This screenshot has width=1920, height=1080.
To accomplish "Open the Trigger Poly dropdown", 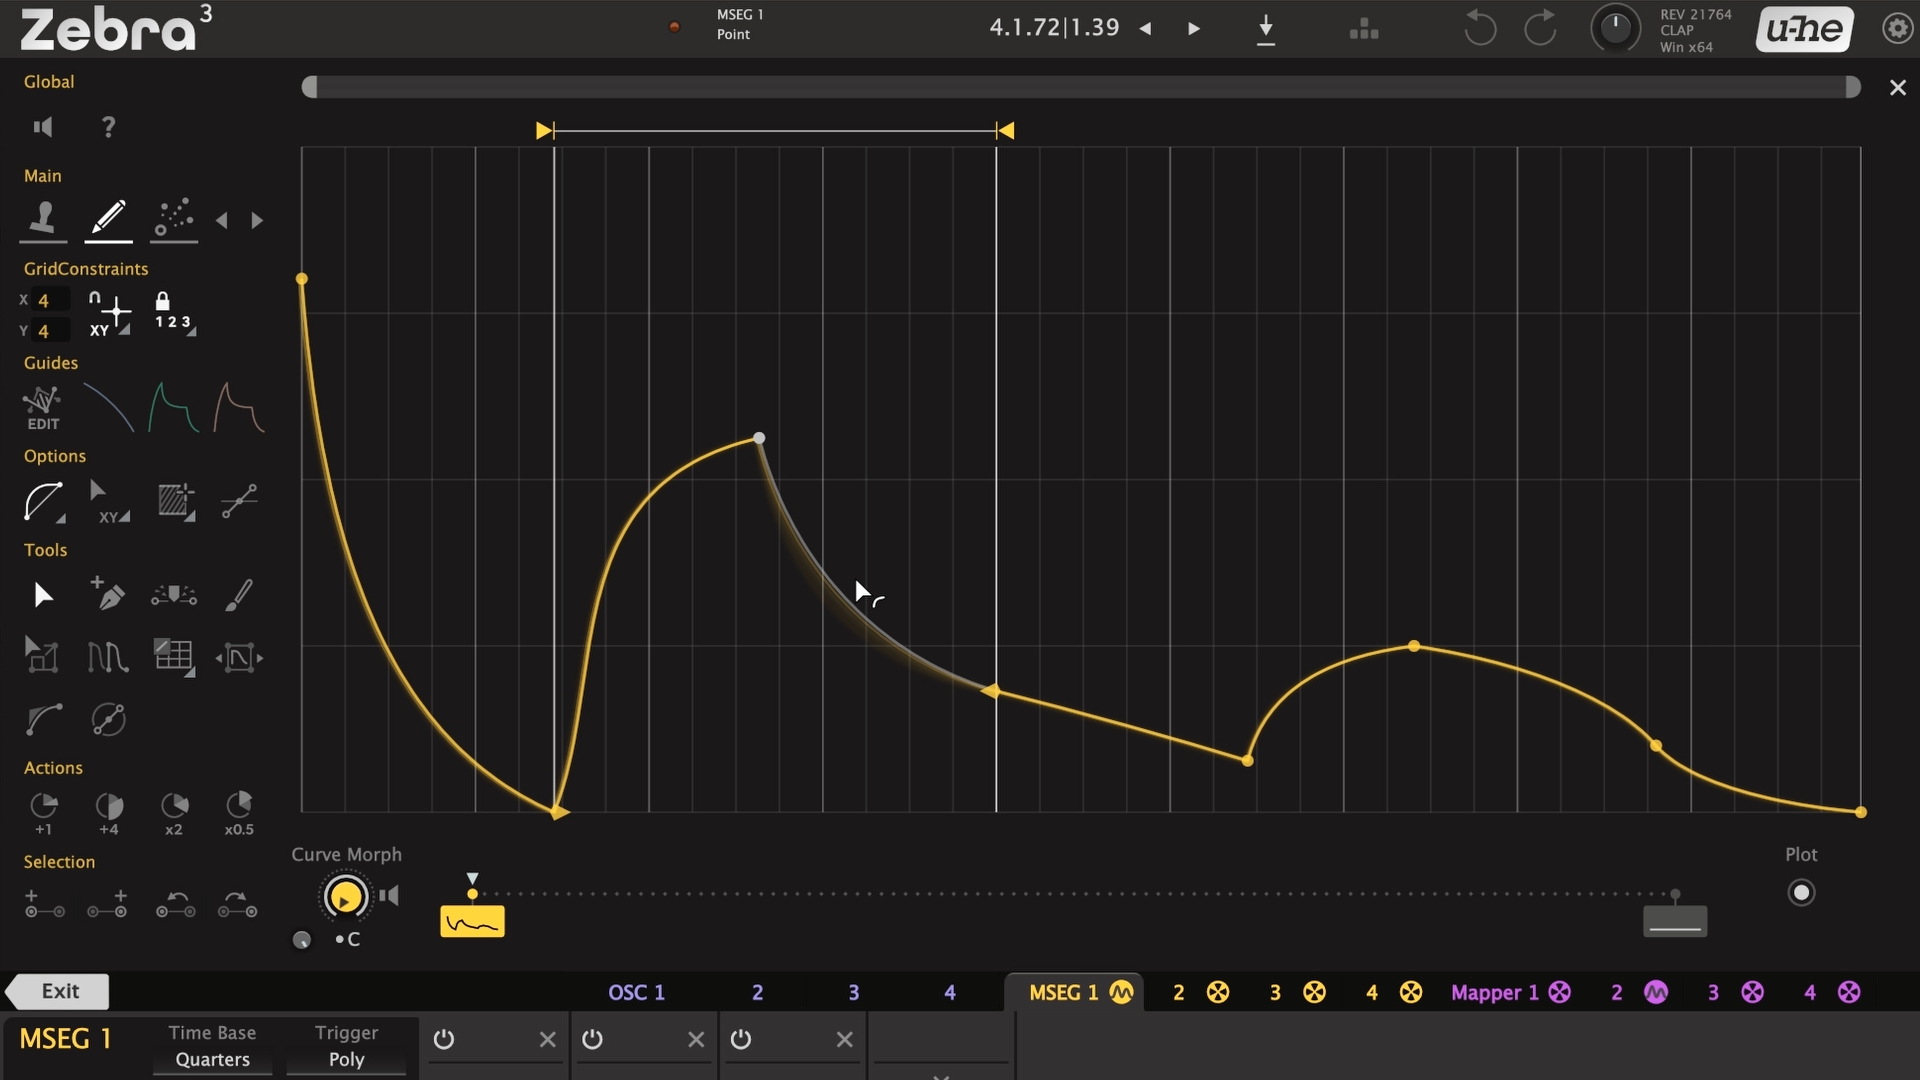I will (346, 1060).
